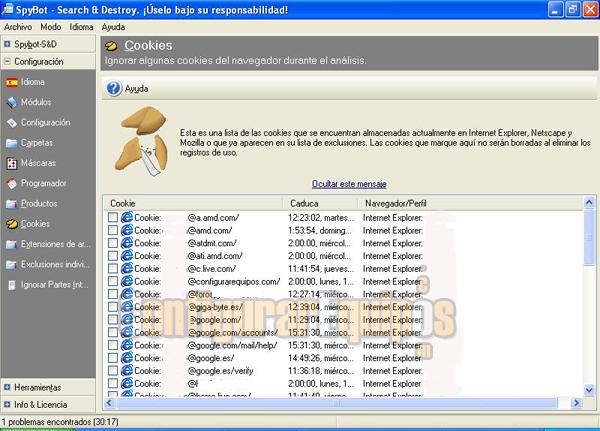Click the vertical scrollbar down arrow
Image resolution: width=600 pixels, height=431 pixels.
[x=589, y=390]
